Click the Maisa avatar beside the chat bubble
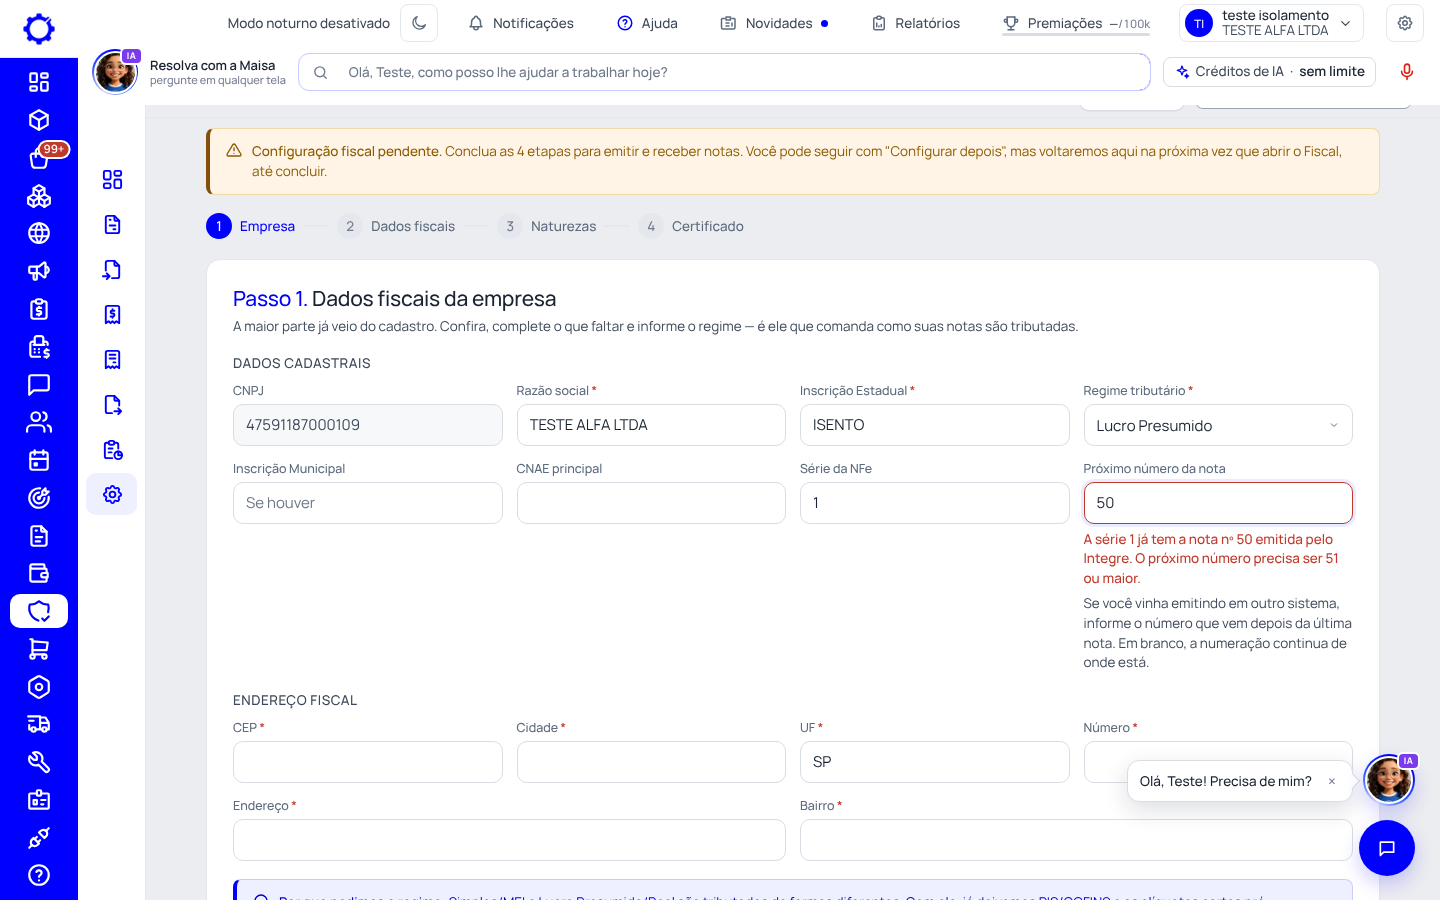This screenshot has height=900, width=1440. coord(1389,780)
